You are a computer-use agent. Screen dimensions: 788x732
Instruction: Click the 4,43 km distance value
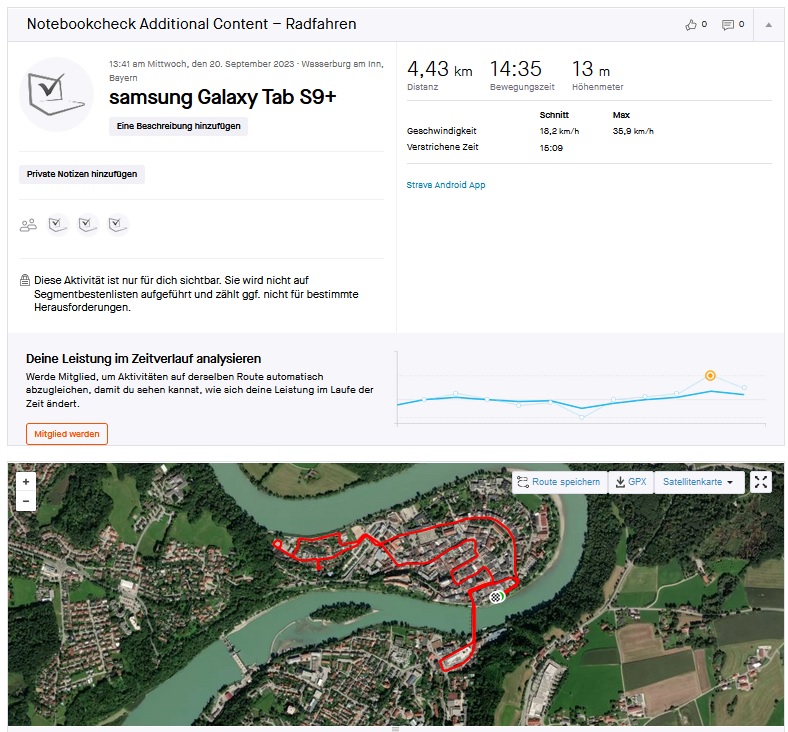(x=440, y=69)
